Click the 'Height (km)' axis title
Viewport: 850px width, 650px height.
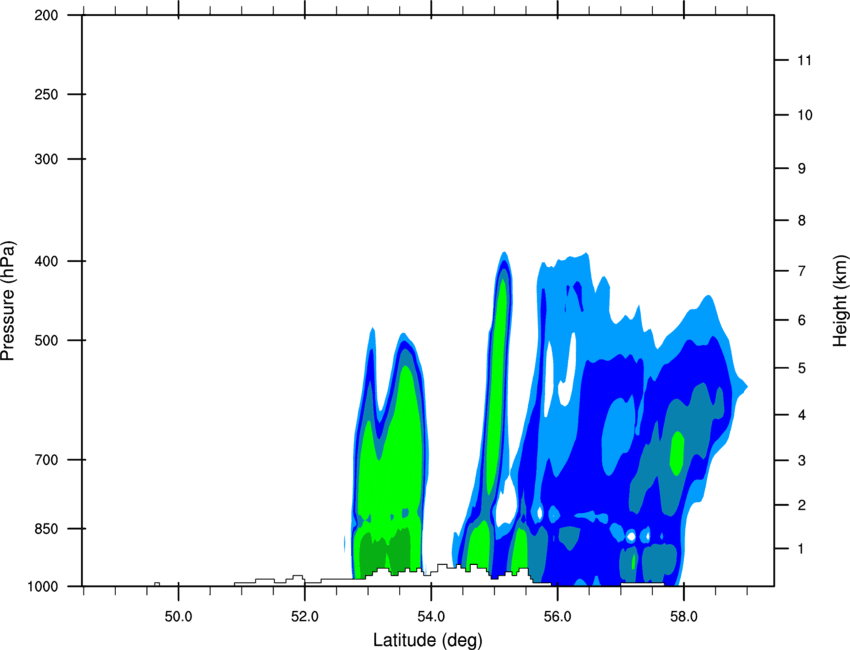pyautogui.click(x=840, y=301)
